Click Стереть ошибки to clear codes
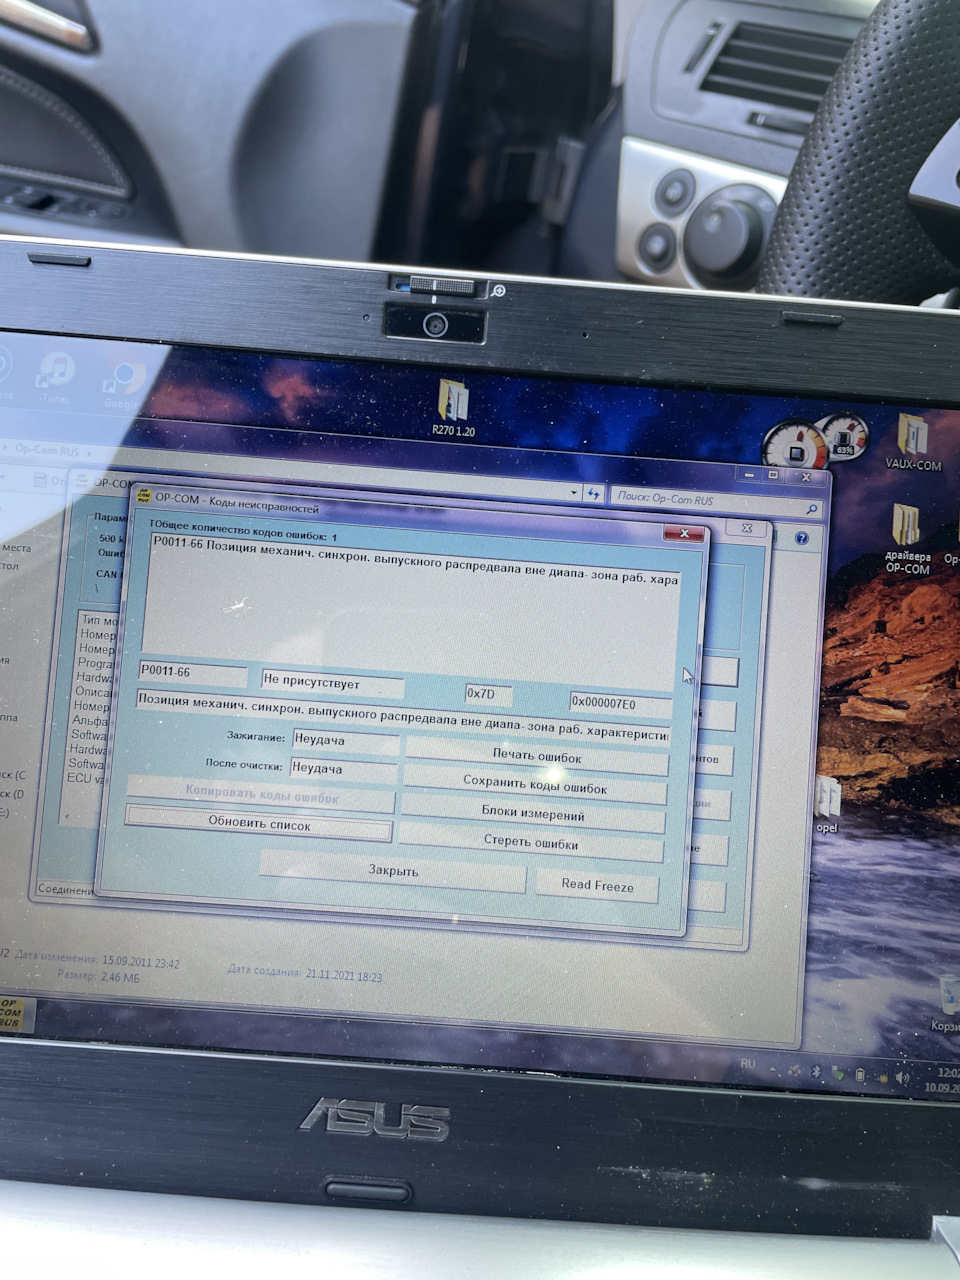This screenshot has height=1280, width=960. coord(531,842)
